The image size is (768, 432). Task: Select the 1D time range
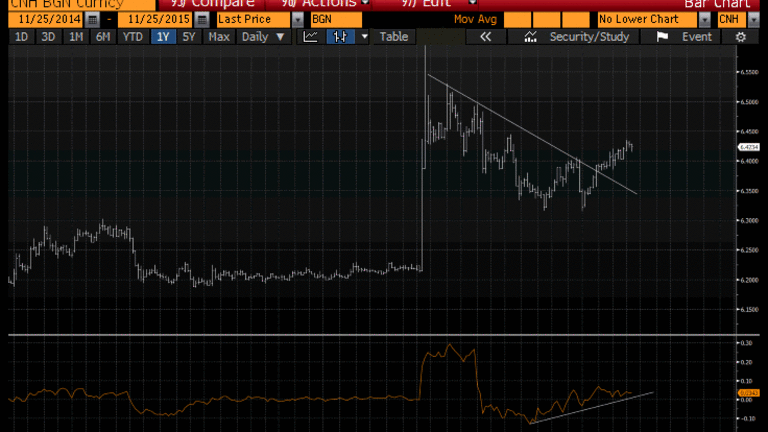pos(21,36)
